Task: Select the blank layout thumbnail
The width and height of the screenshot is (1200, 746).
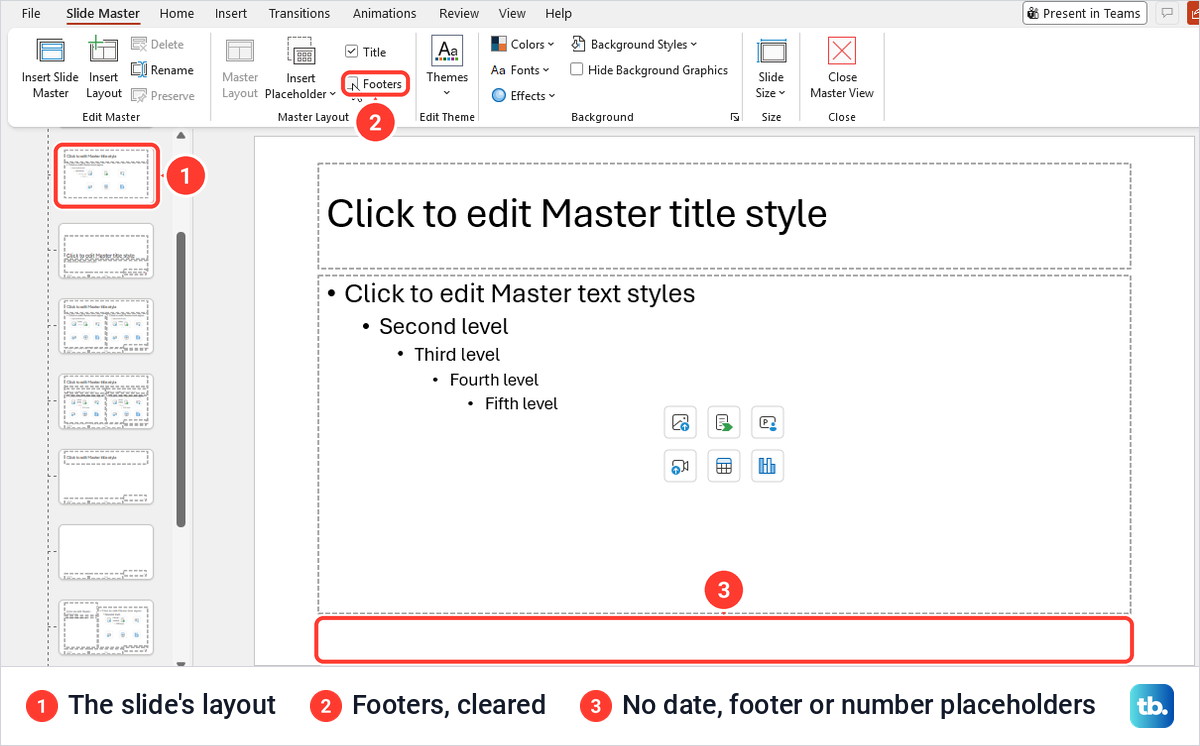Action: (106, 552)
